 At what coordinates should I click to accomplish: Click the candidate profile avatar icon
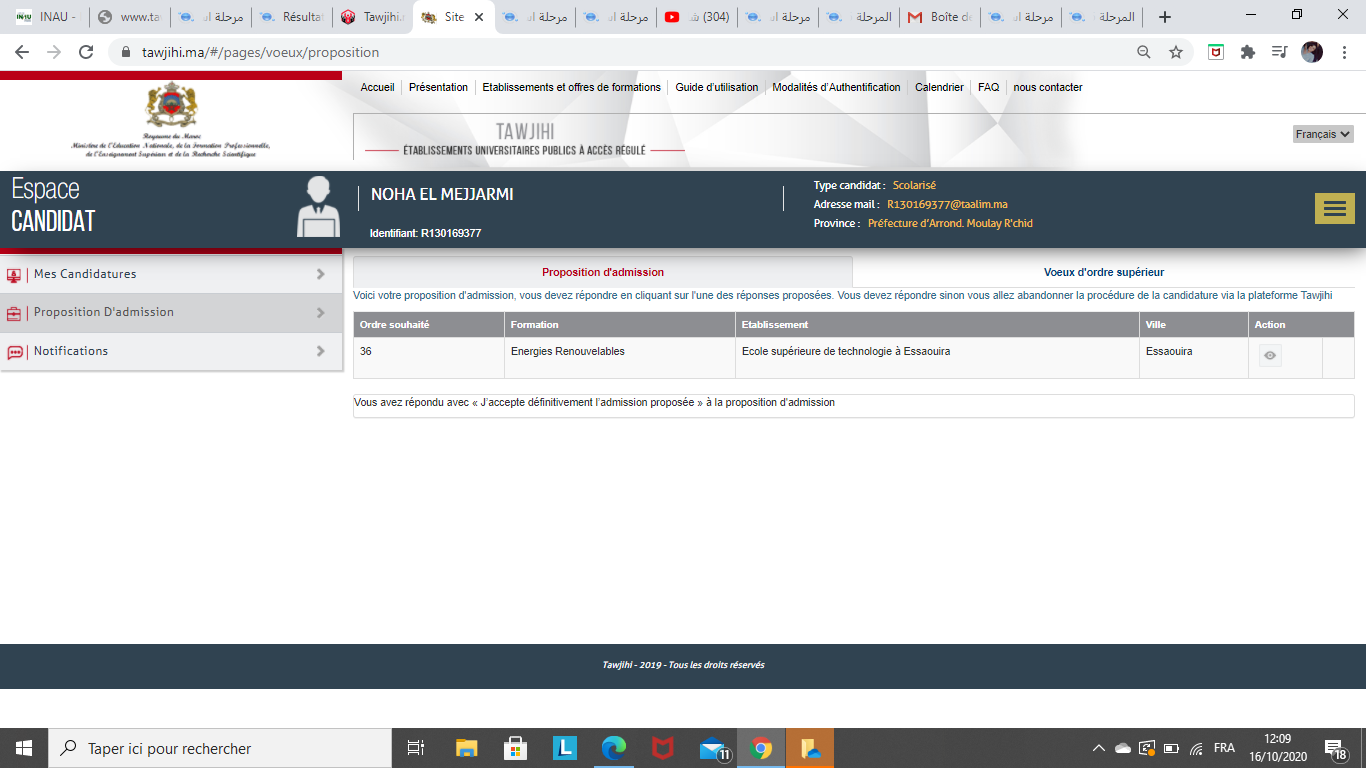point(318,207)
